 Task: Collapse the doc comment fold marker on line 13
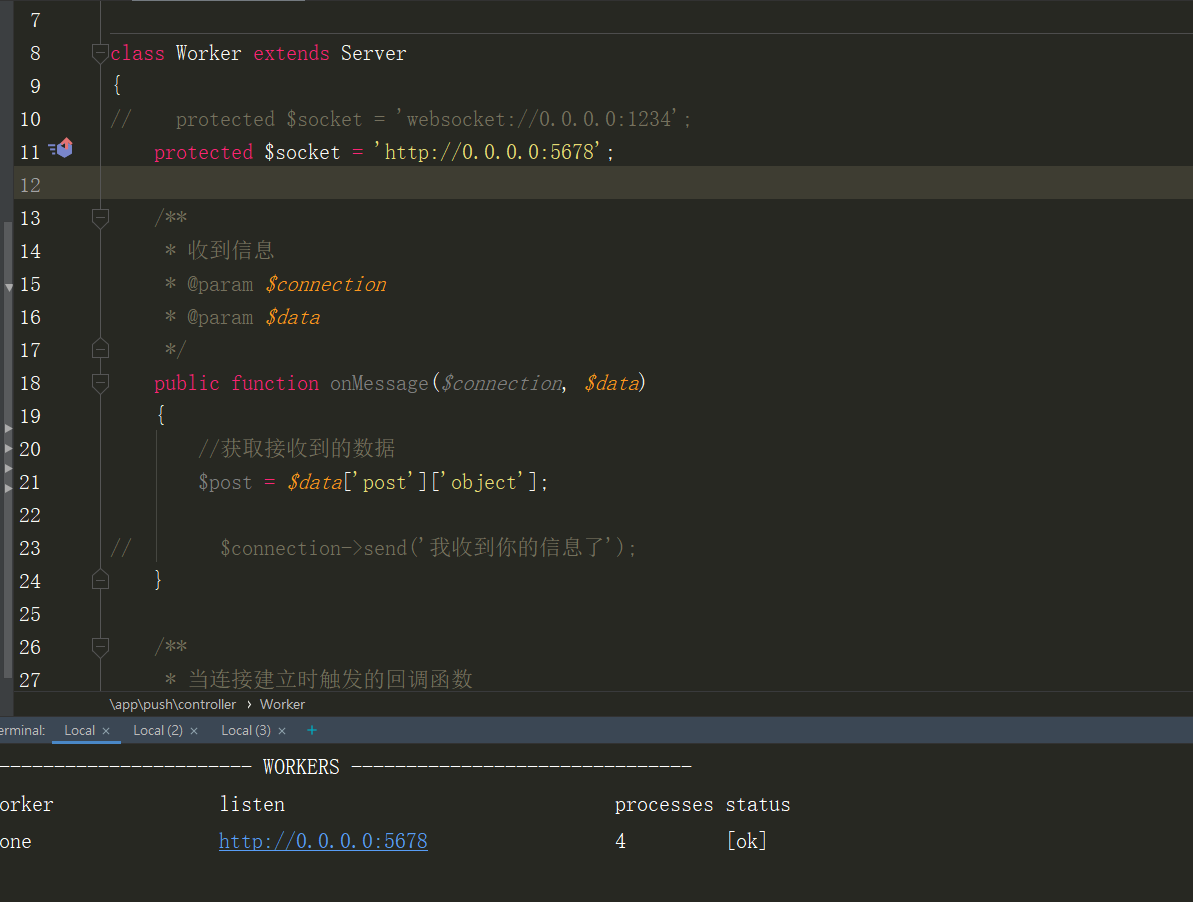[x=100, y=218]
